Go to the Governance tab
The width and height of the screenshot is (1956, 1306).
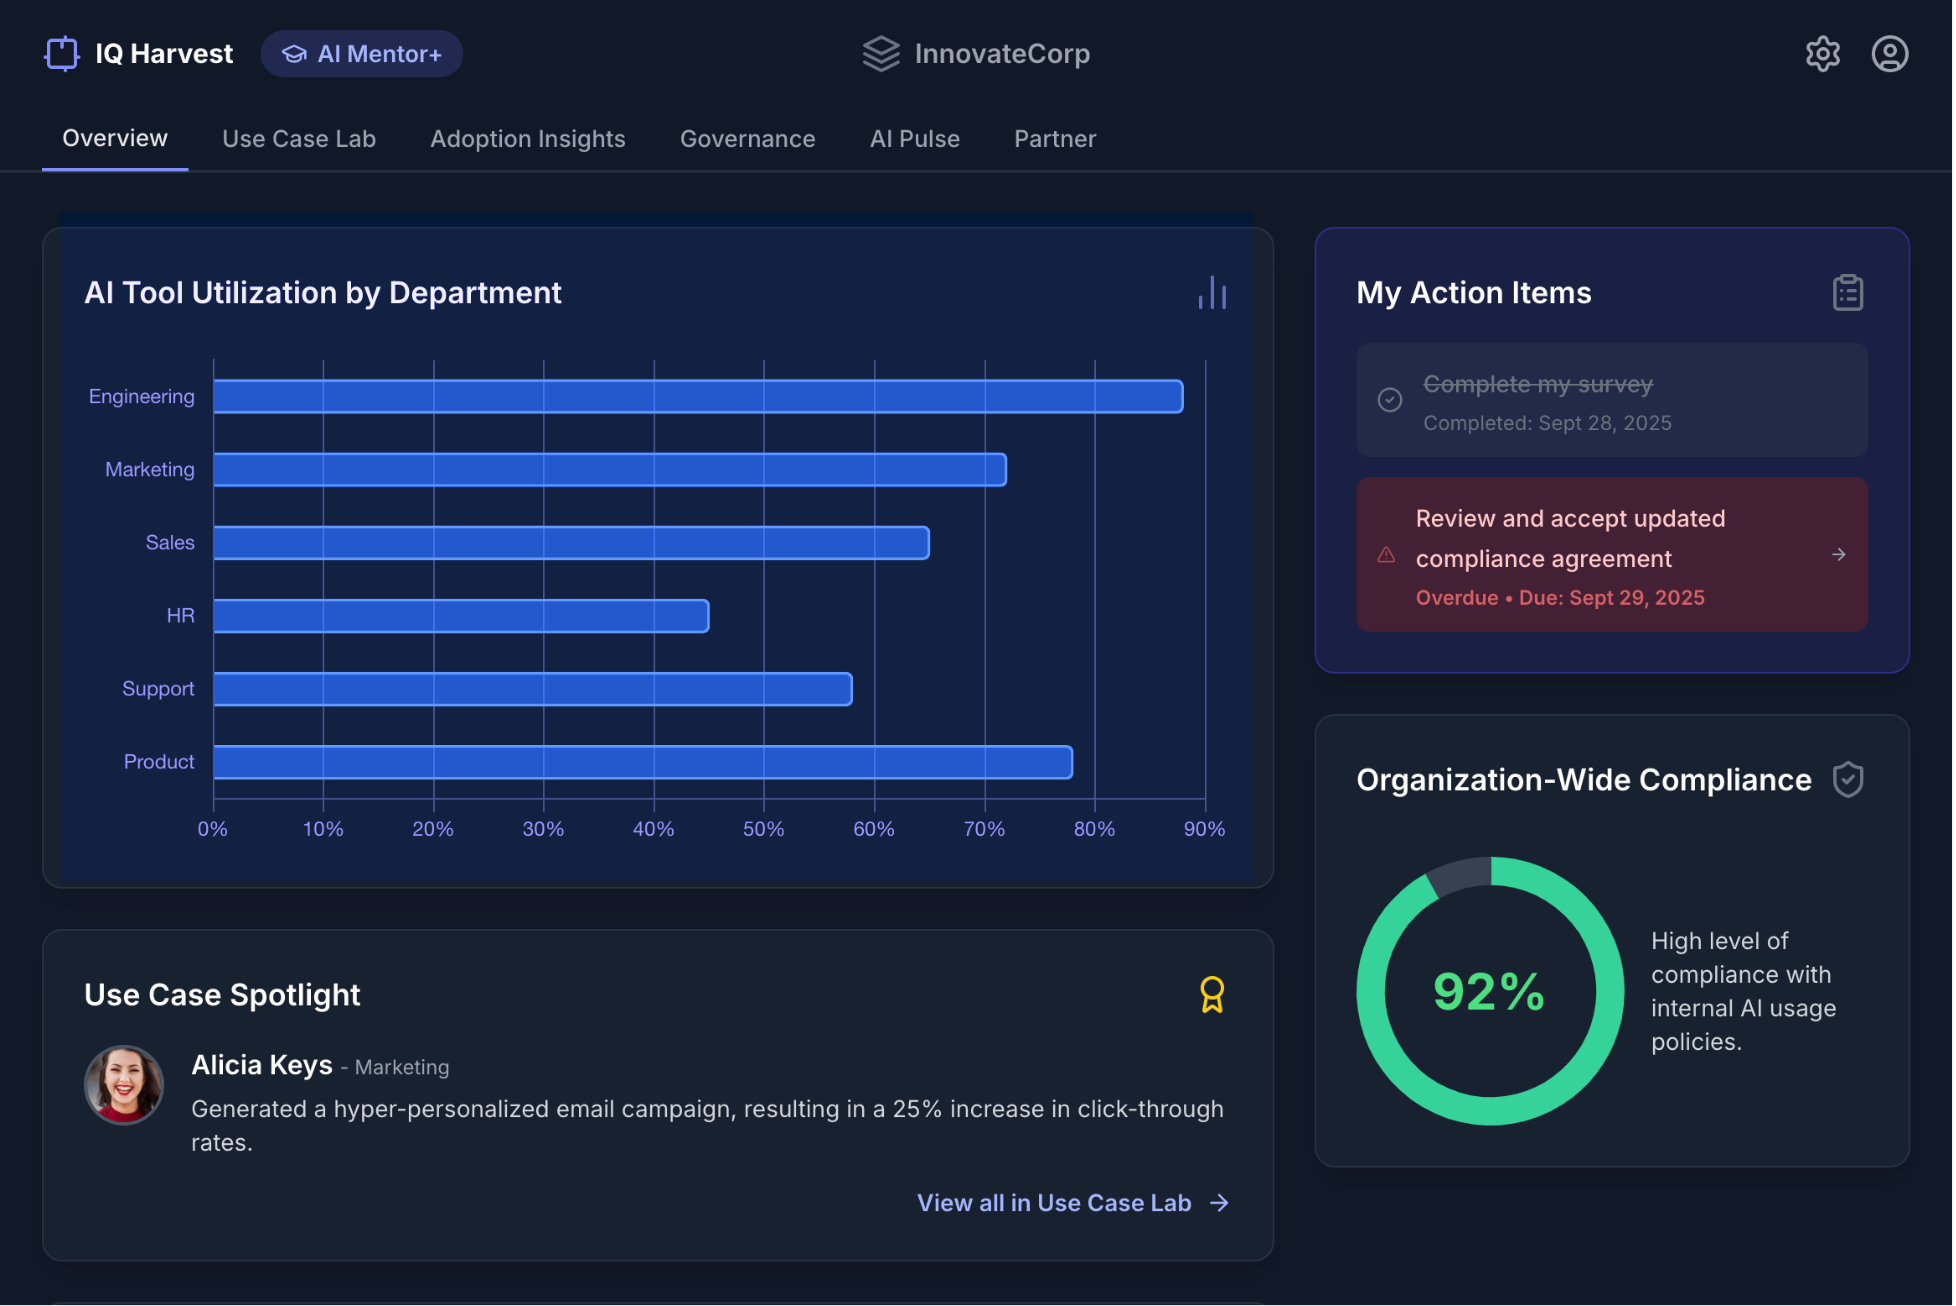(747, 139)
